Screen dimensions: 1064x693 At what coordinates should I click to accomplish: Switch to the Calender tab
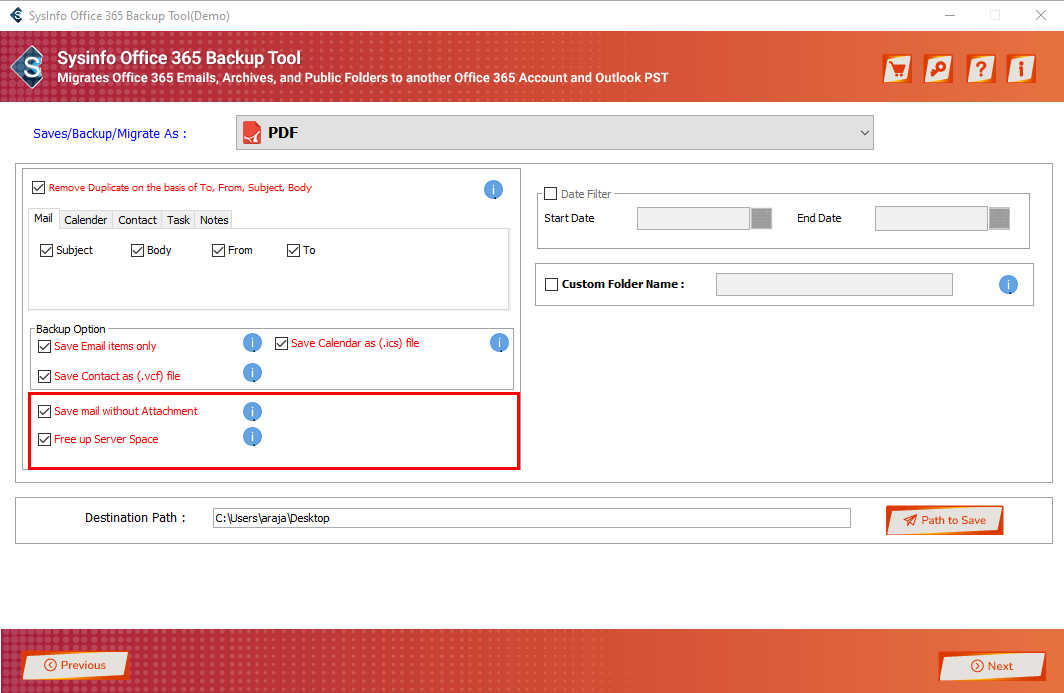pos(86,220)
